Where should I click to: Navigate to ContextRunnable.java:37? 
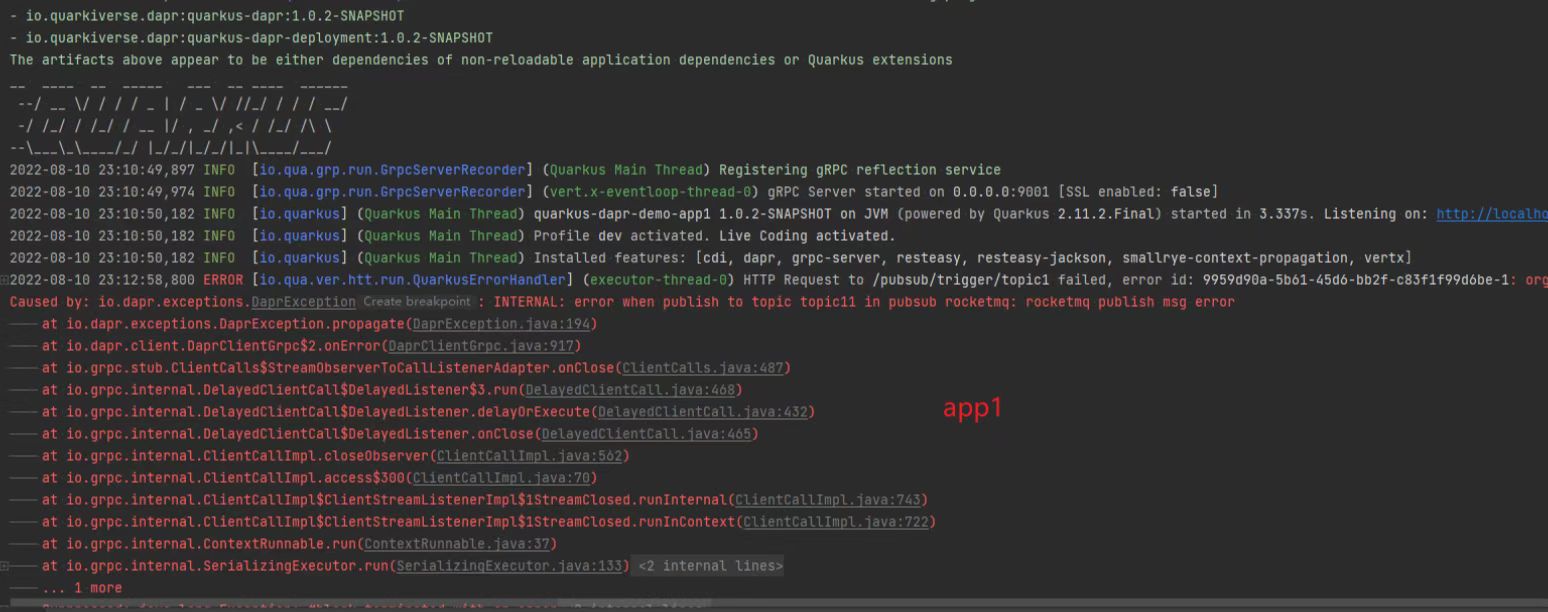tap(457, 544)
